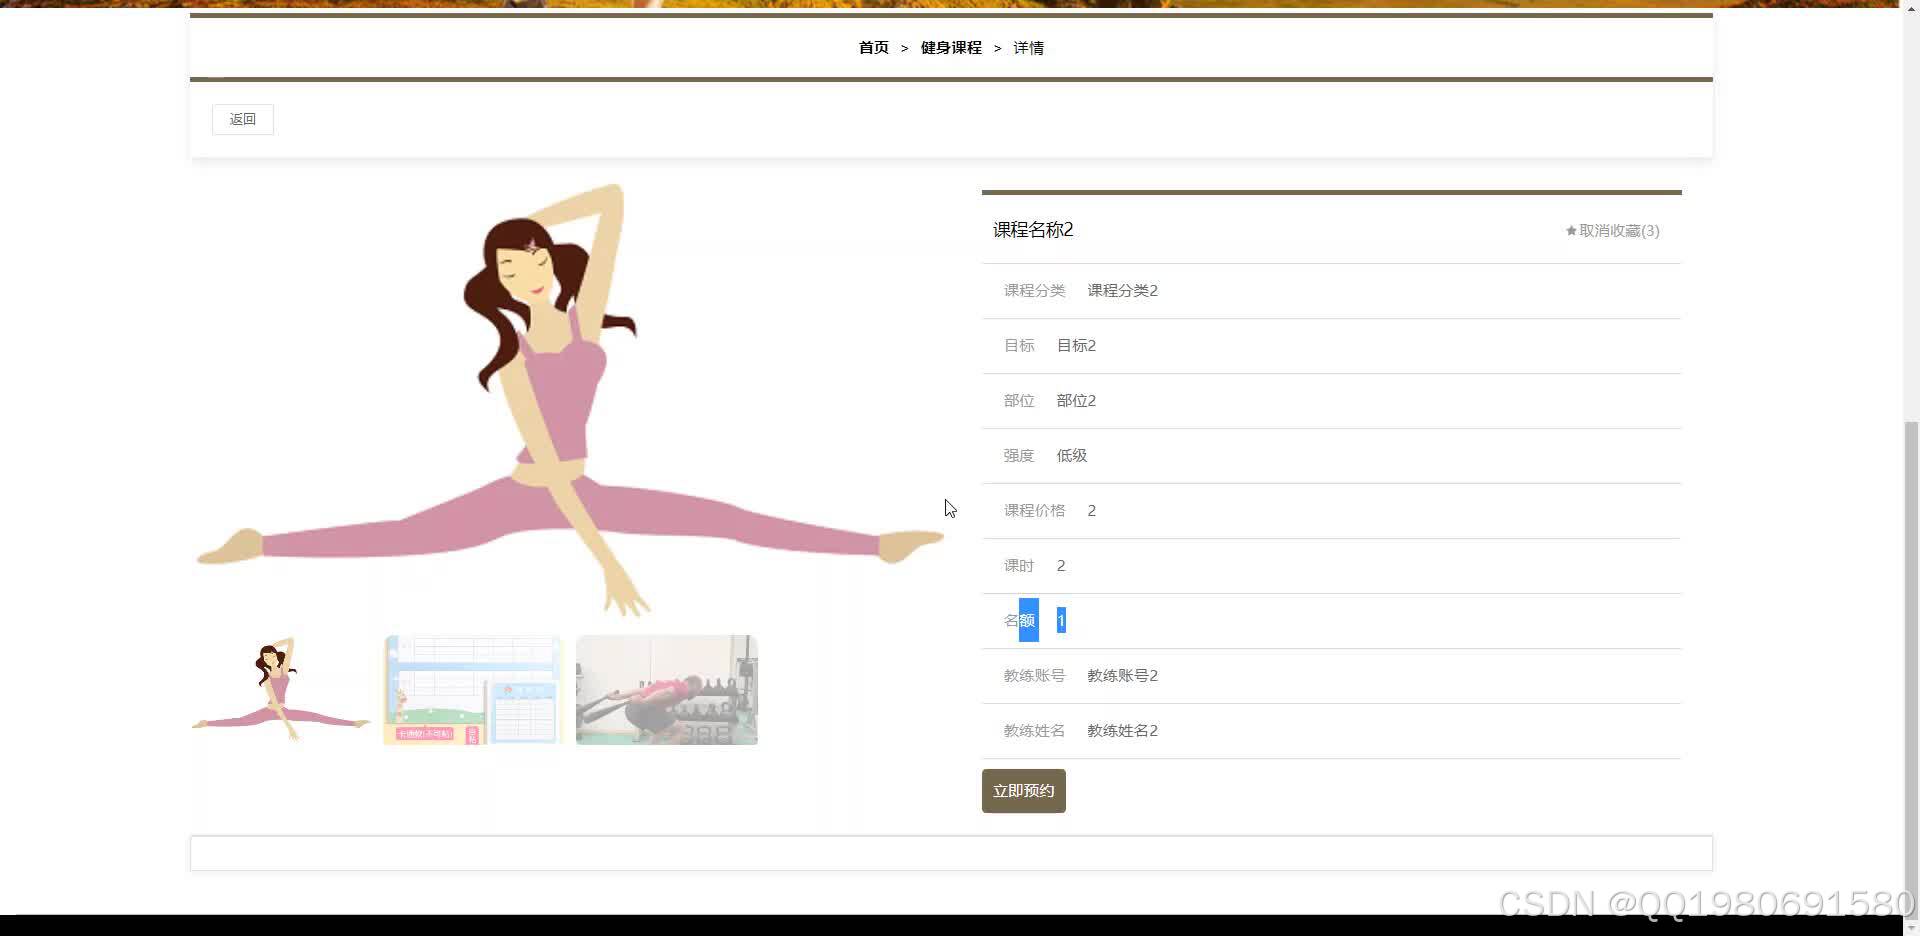Open 健身课程 from the breadcrumb
This screenshot has width=1920, height=936.
pyautogui.click(x=950, y=47)
